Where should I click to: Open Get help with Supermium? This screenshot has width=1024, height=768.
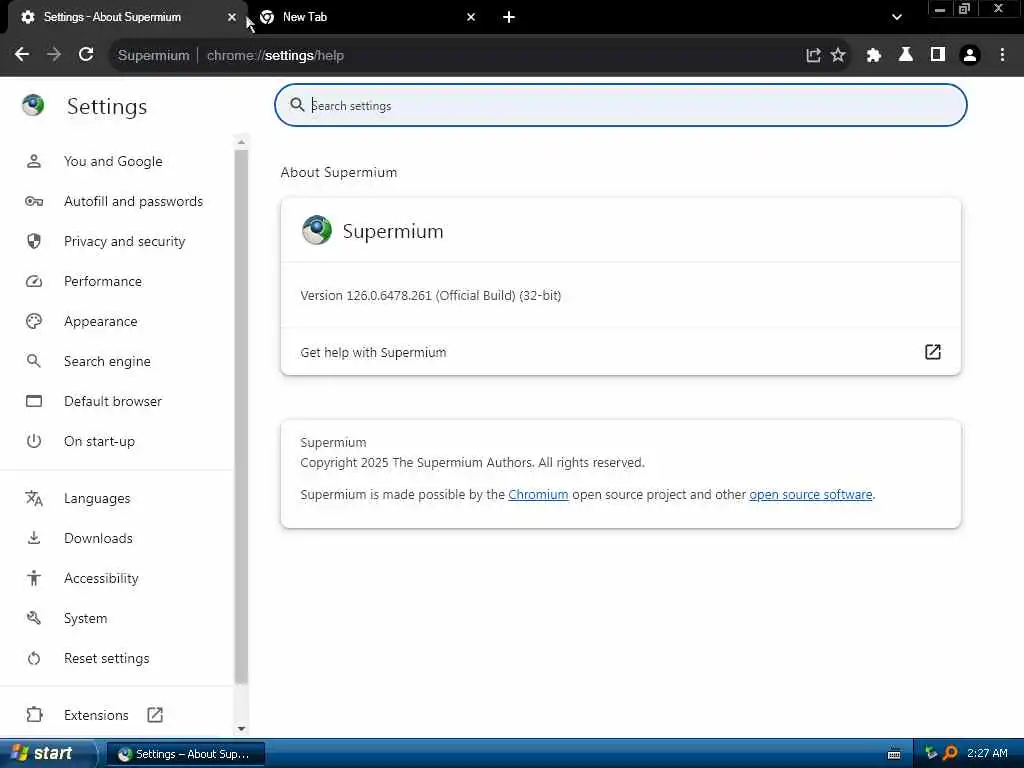point(620,352)
